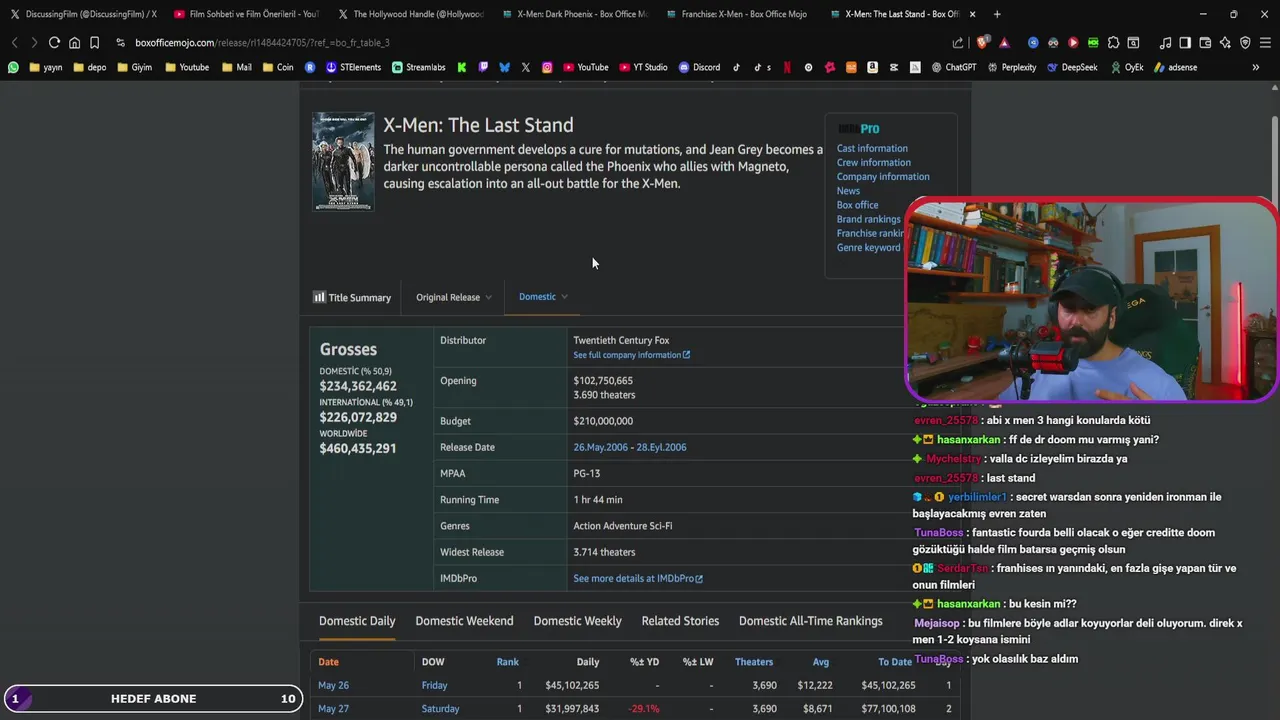Open the site settings icon in address bar
The height and width of the screenshot is (720, 1280).
120,43
